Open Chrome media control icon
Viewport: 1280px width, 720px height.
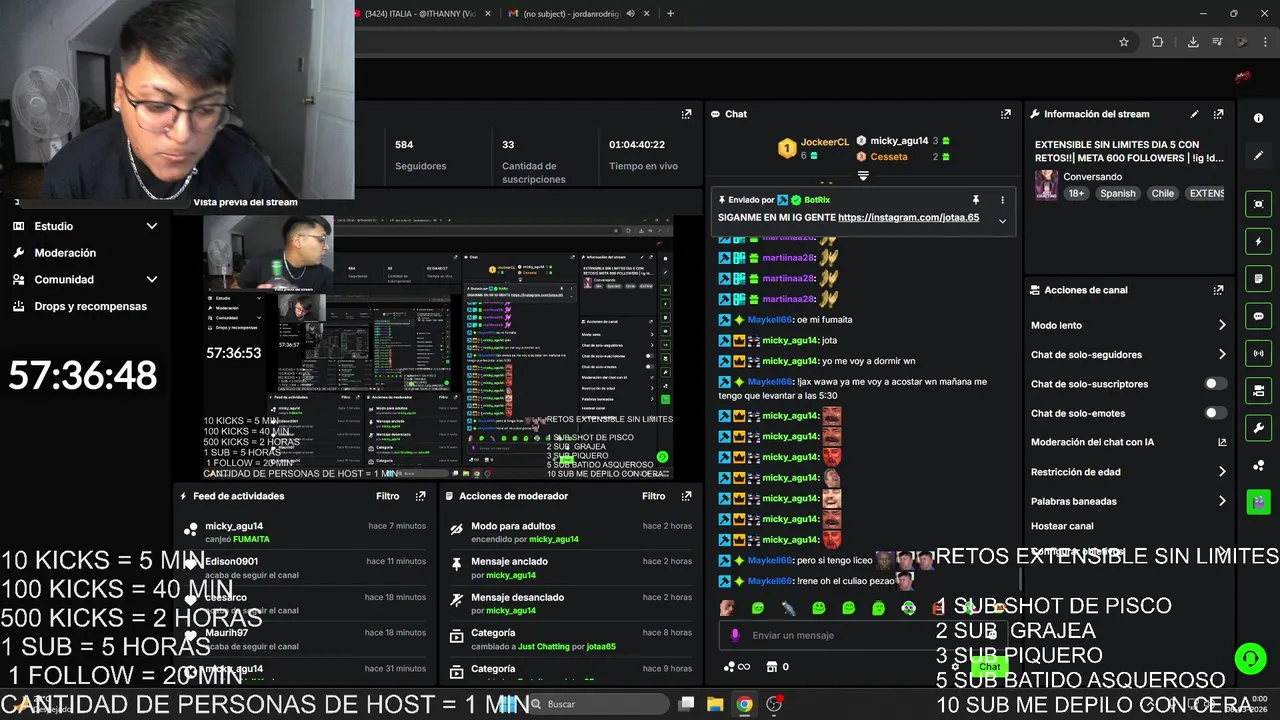coord(1217,42)
